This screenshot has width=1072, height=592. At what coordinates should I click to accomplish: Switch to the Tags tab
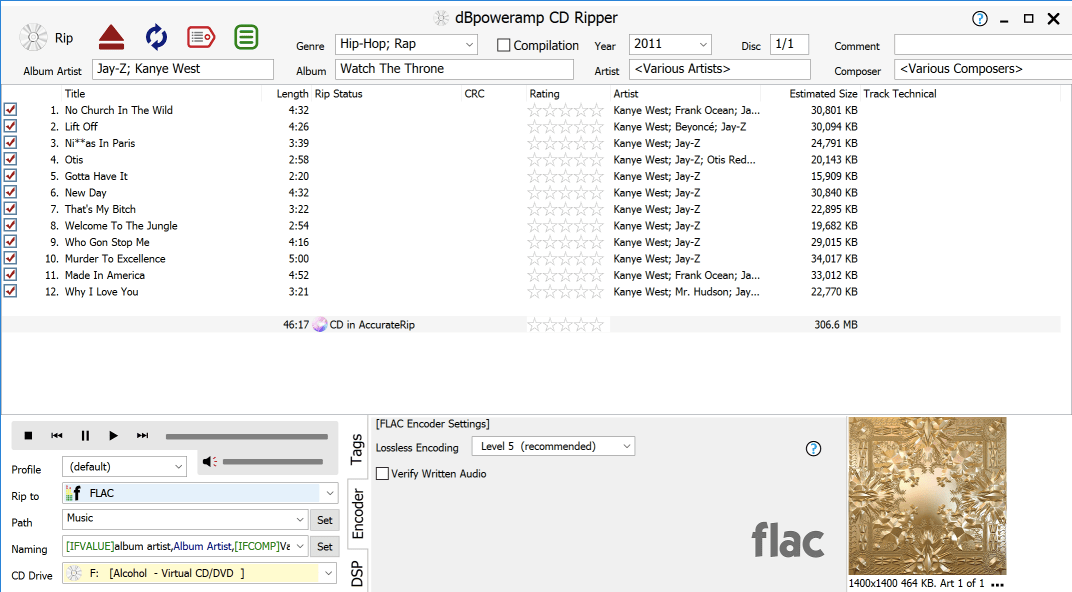point(356,445)
